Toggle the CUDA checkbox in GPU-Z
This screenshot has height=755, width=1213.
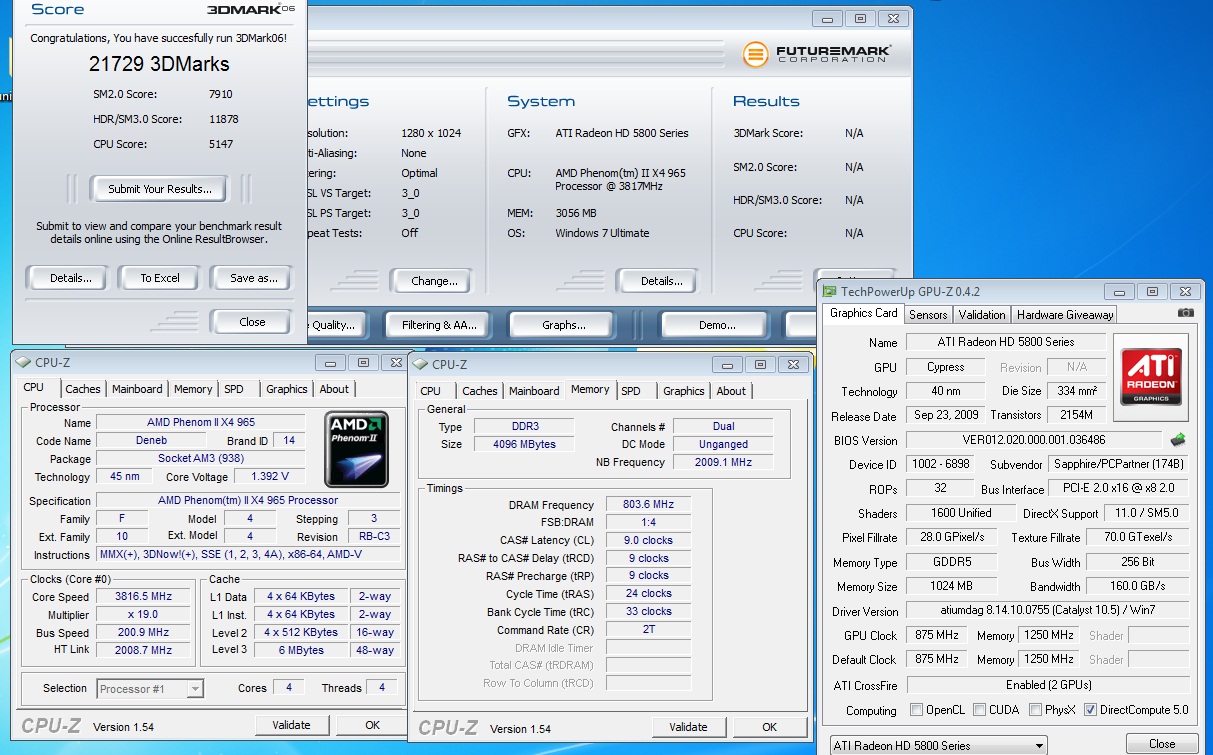[980, 710]
